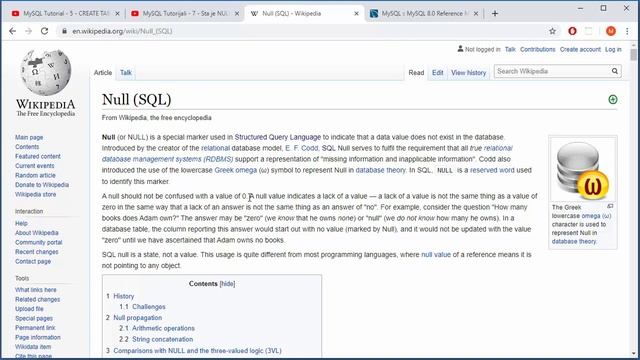Click the green plus article indicator icon
The height and width of the screenshot is (360, 640).
pos(613,100)
